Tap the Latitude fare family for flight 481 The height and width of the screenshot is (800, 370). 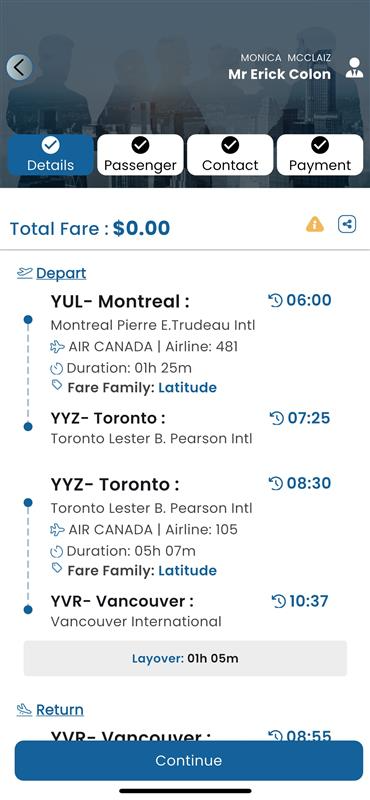click(x=187, y=388)
